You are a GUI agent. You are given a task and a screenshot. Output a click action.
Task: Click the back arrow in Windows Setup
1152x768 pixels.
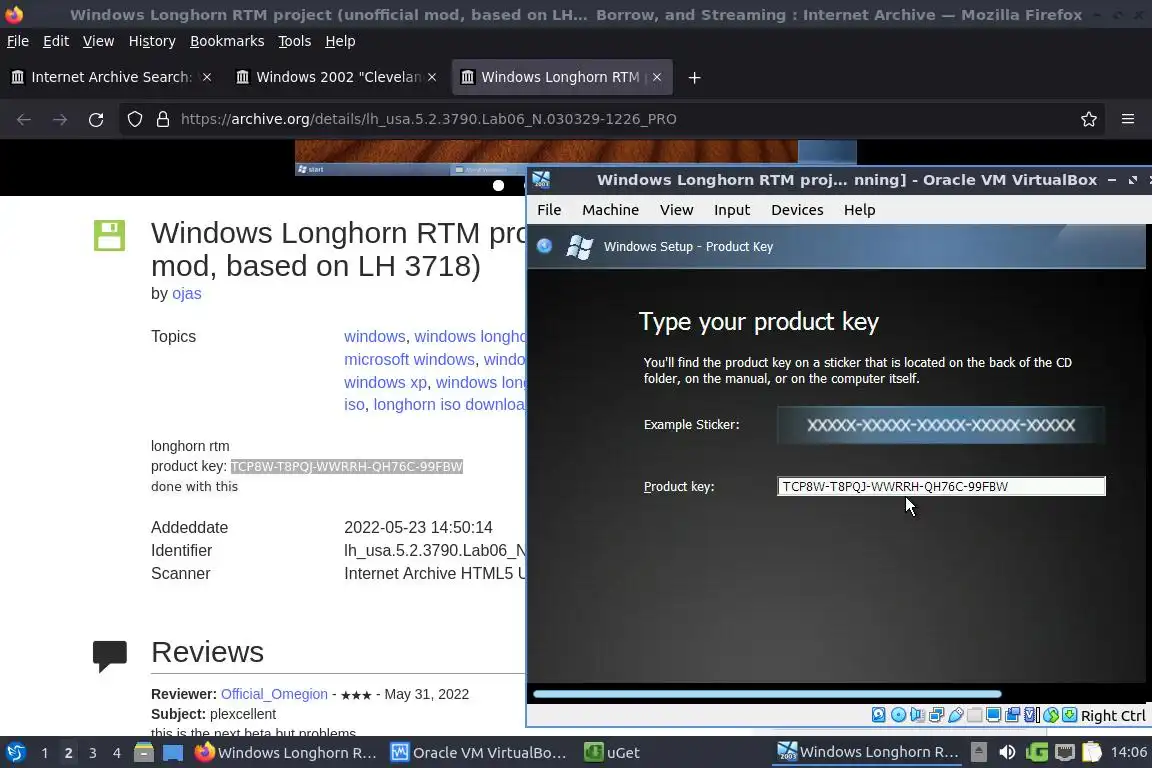pos(544,246)
